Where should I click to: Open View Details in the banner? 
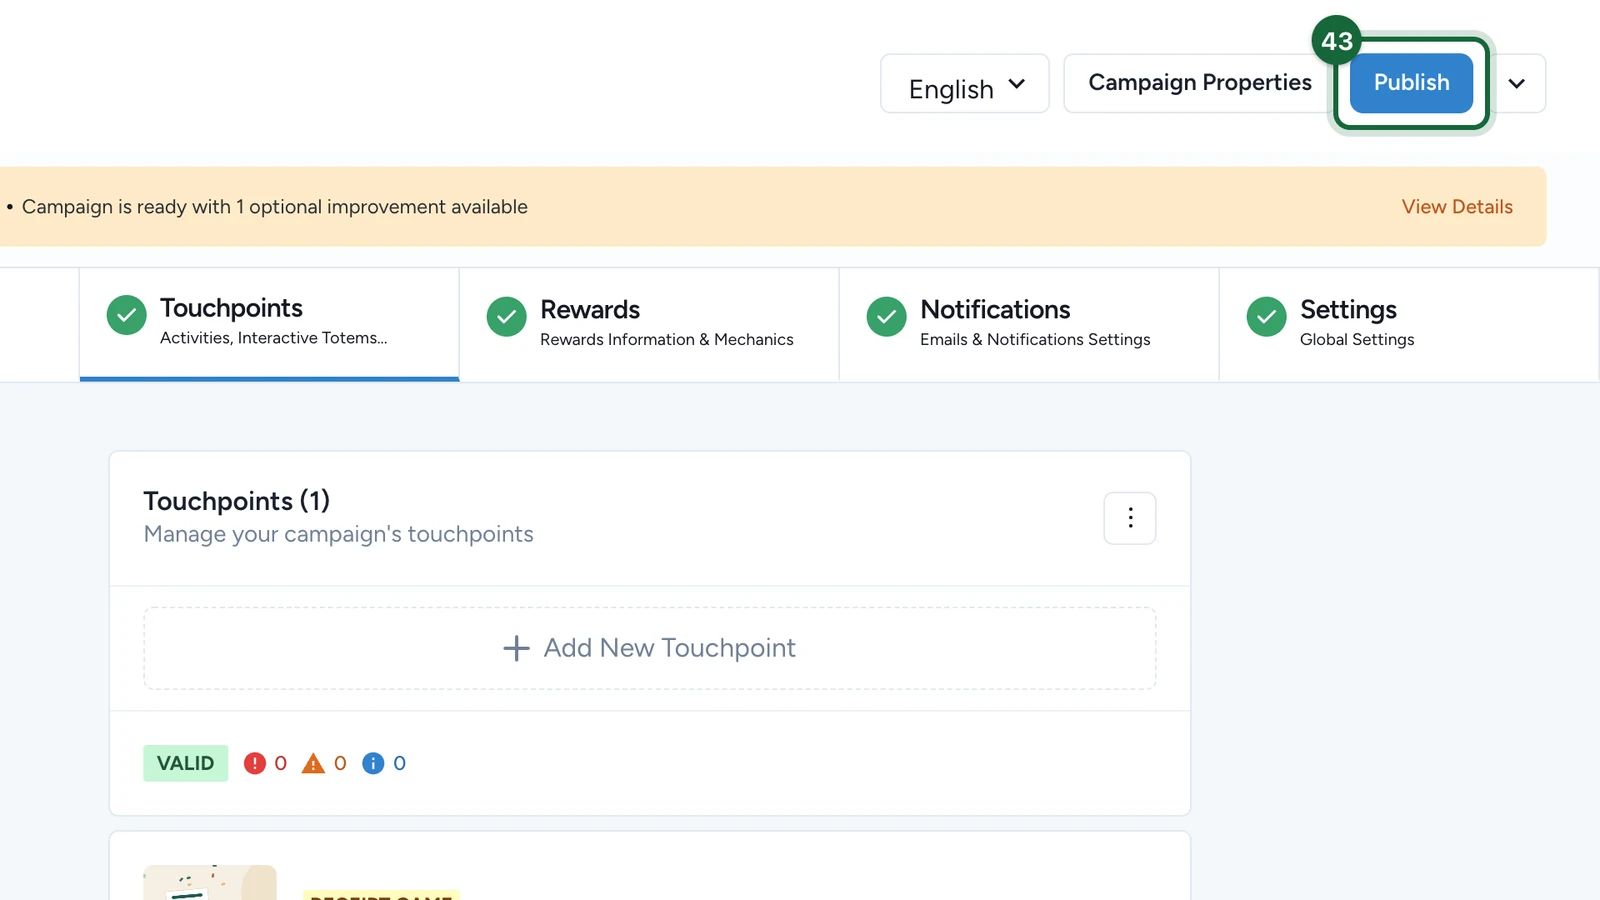pyautogui.click(x=1457, y=207)
